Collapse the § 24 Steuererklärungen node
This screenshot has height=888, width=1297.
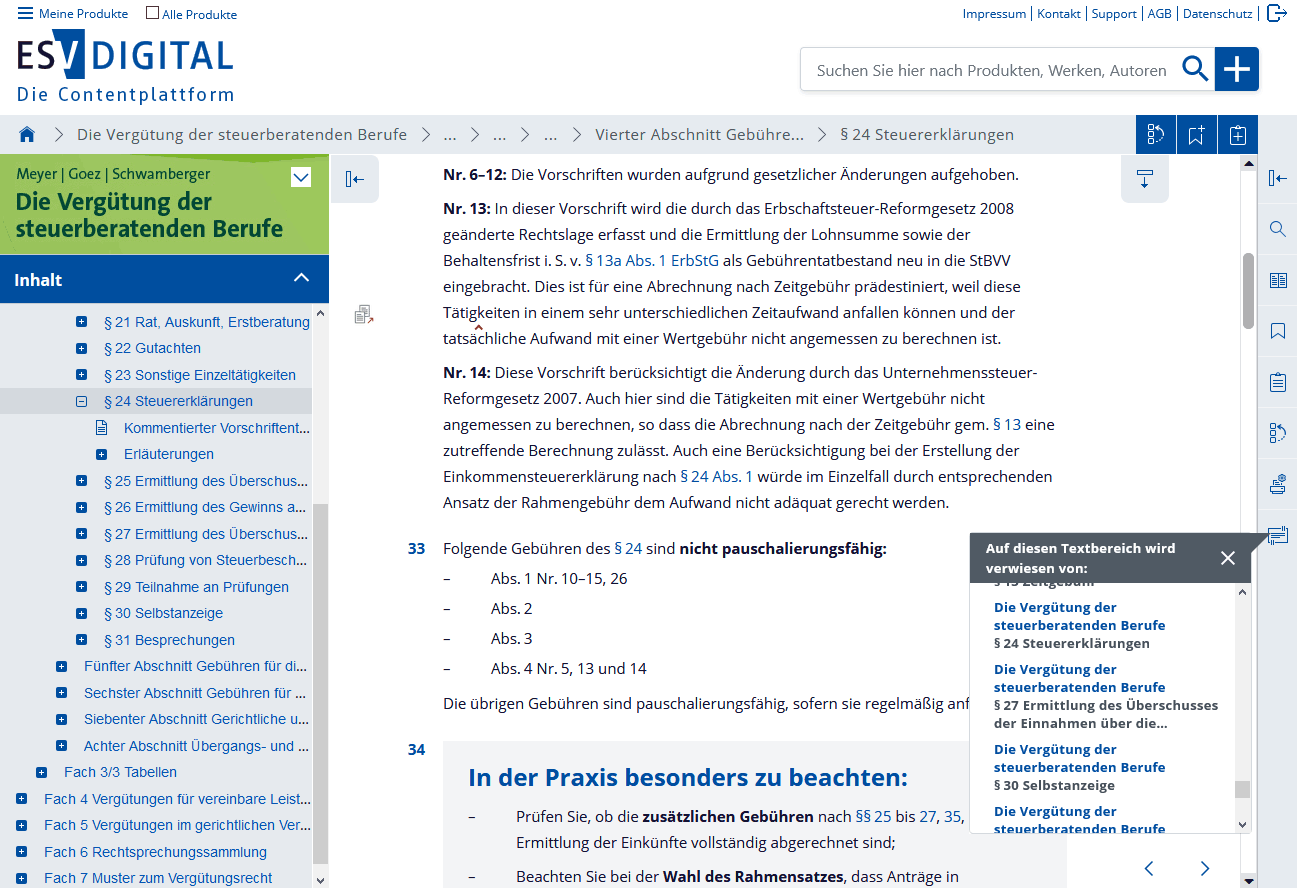pyautogui.click(x=81, y=401)
